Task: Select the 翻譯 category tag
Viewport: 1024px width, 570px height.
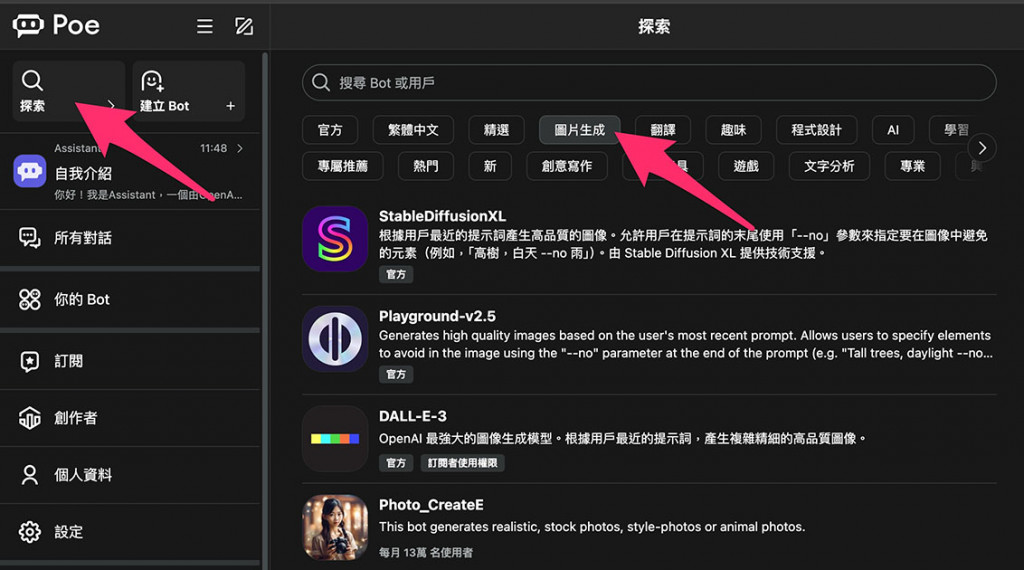Action: [x=662, y=130]
